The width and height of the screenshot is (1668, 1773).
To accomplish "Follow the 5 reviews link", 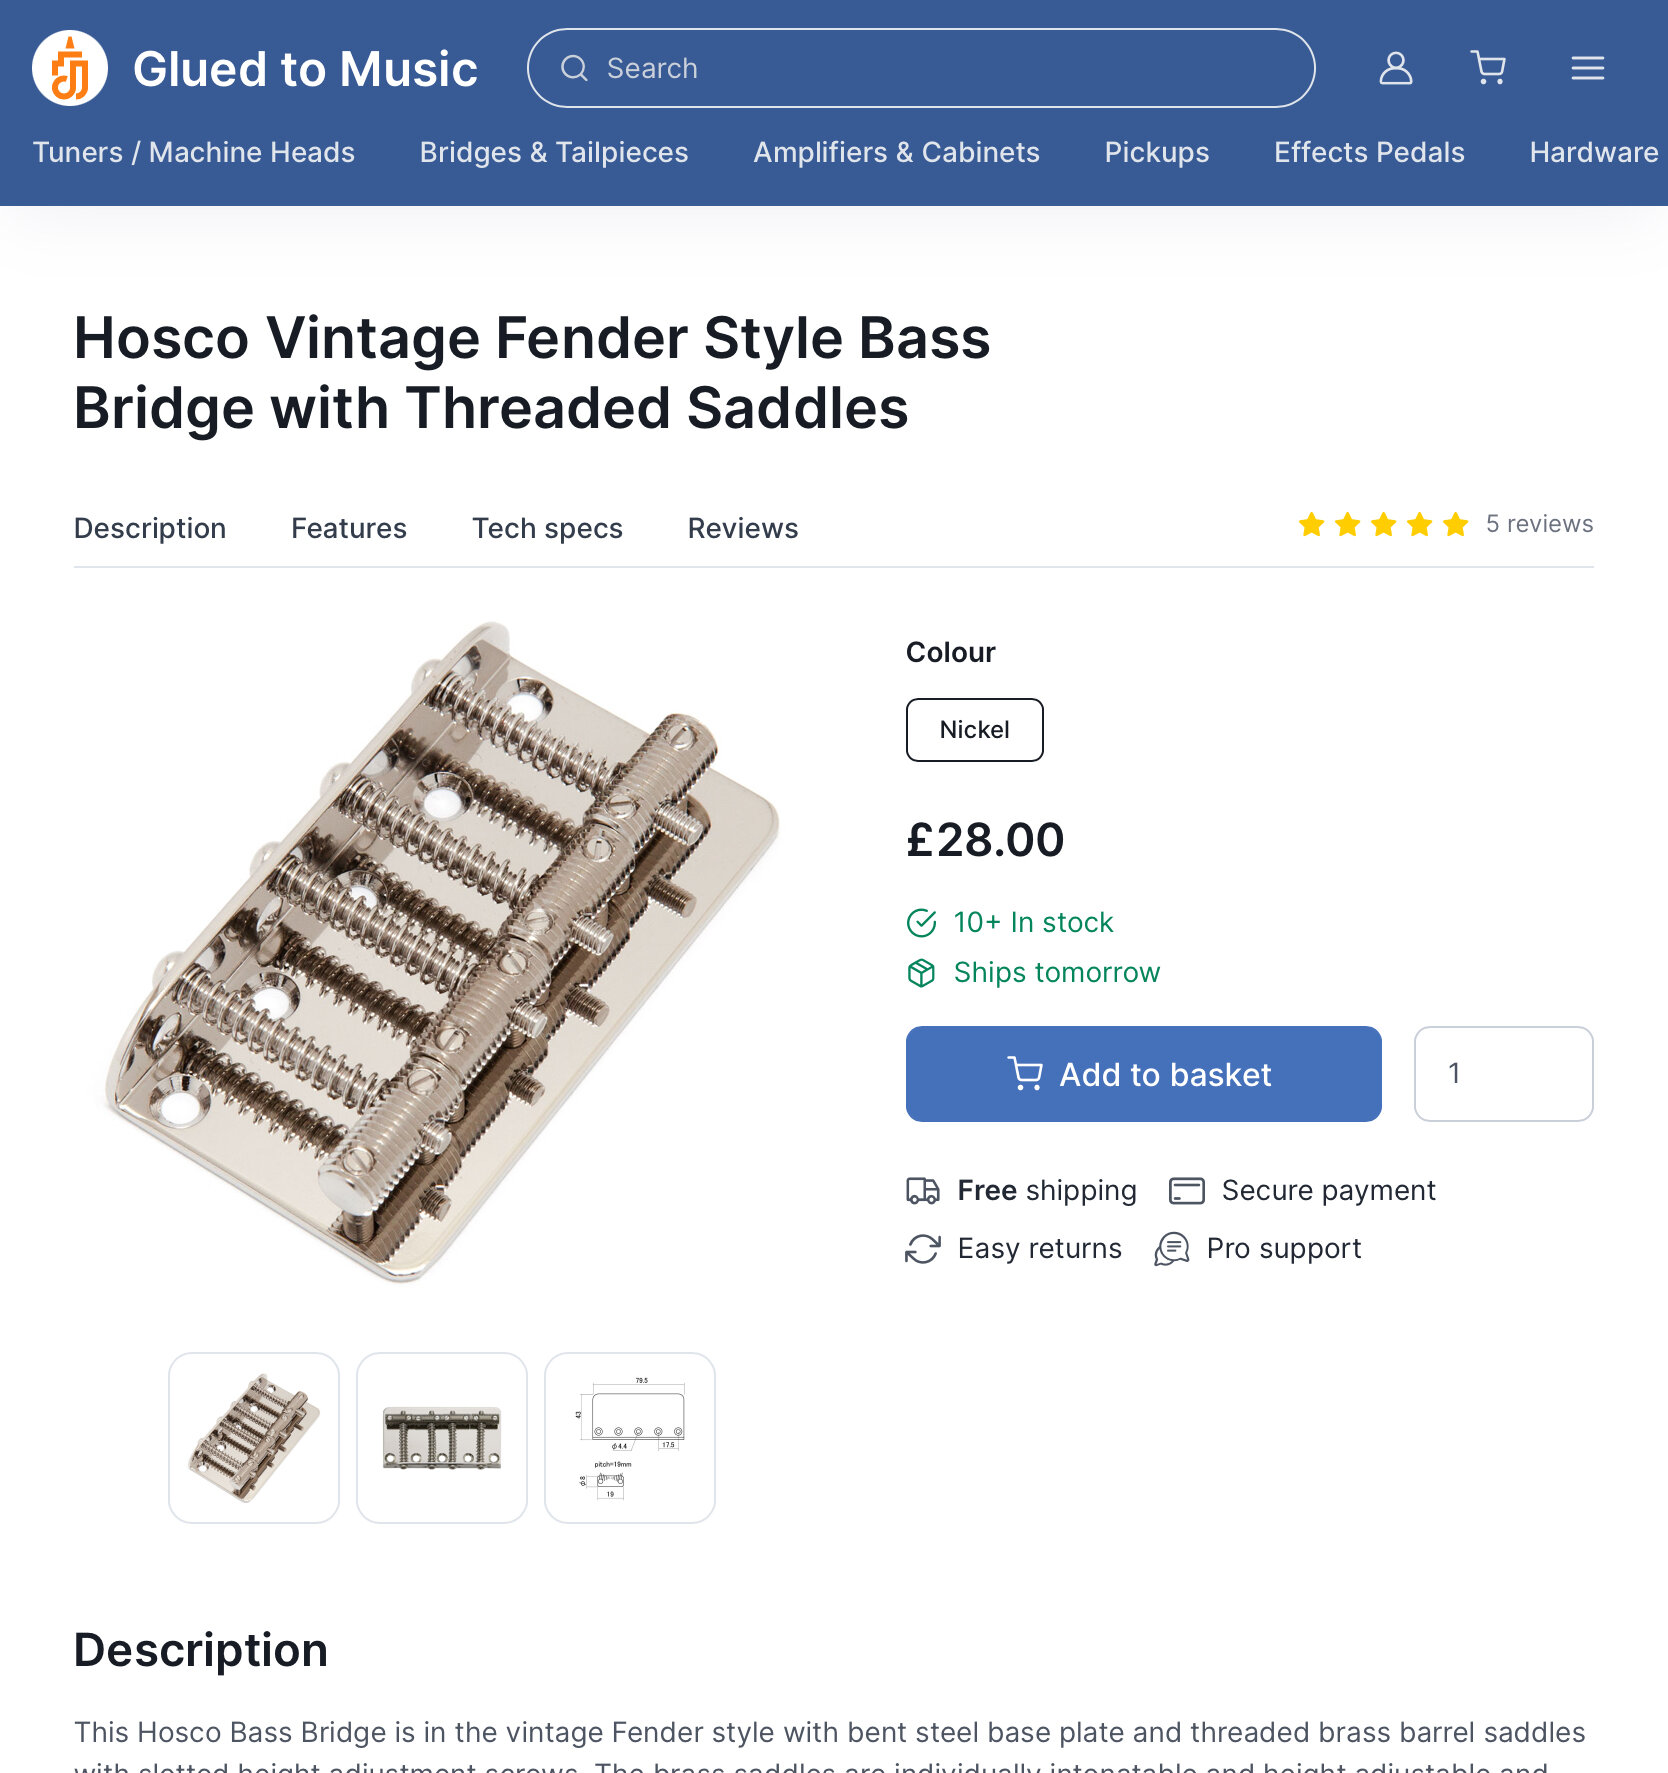I will tap(1539, 524).
